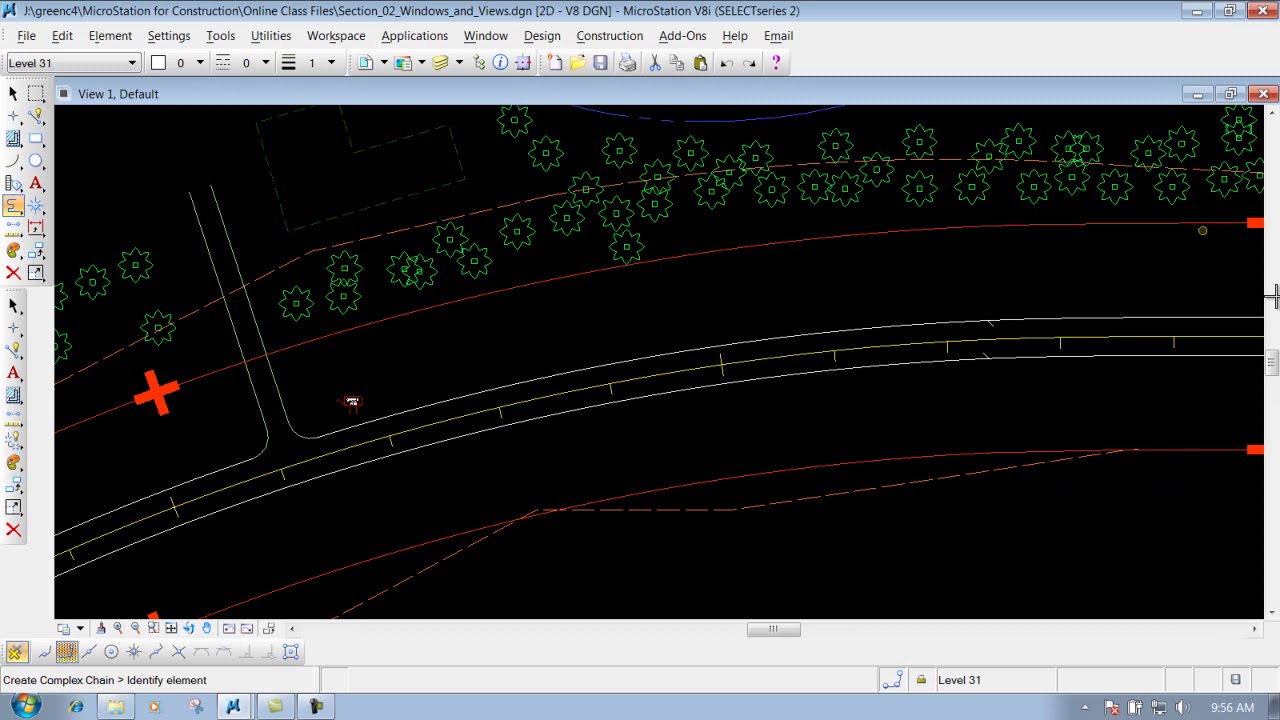This screenshot has height=720, width=1280.
Task: Select the Place Circle tool
Action: coord(36,161)
